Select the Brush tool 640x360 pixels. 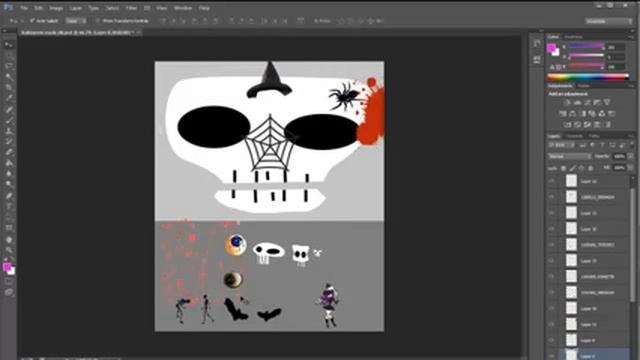point(9,120)
